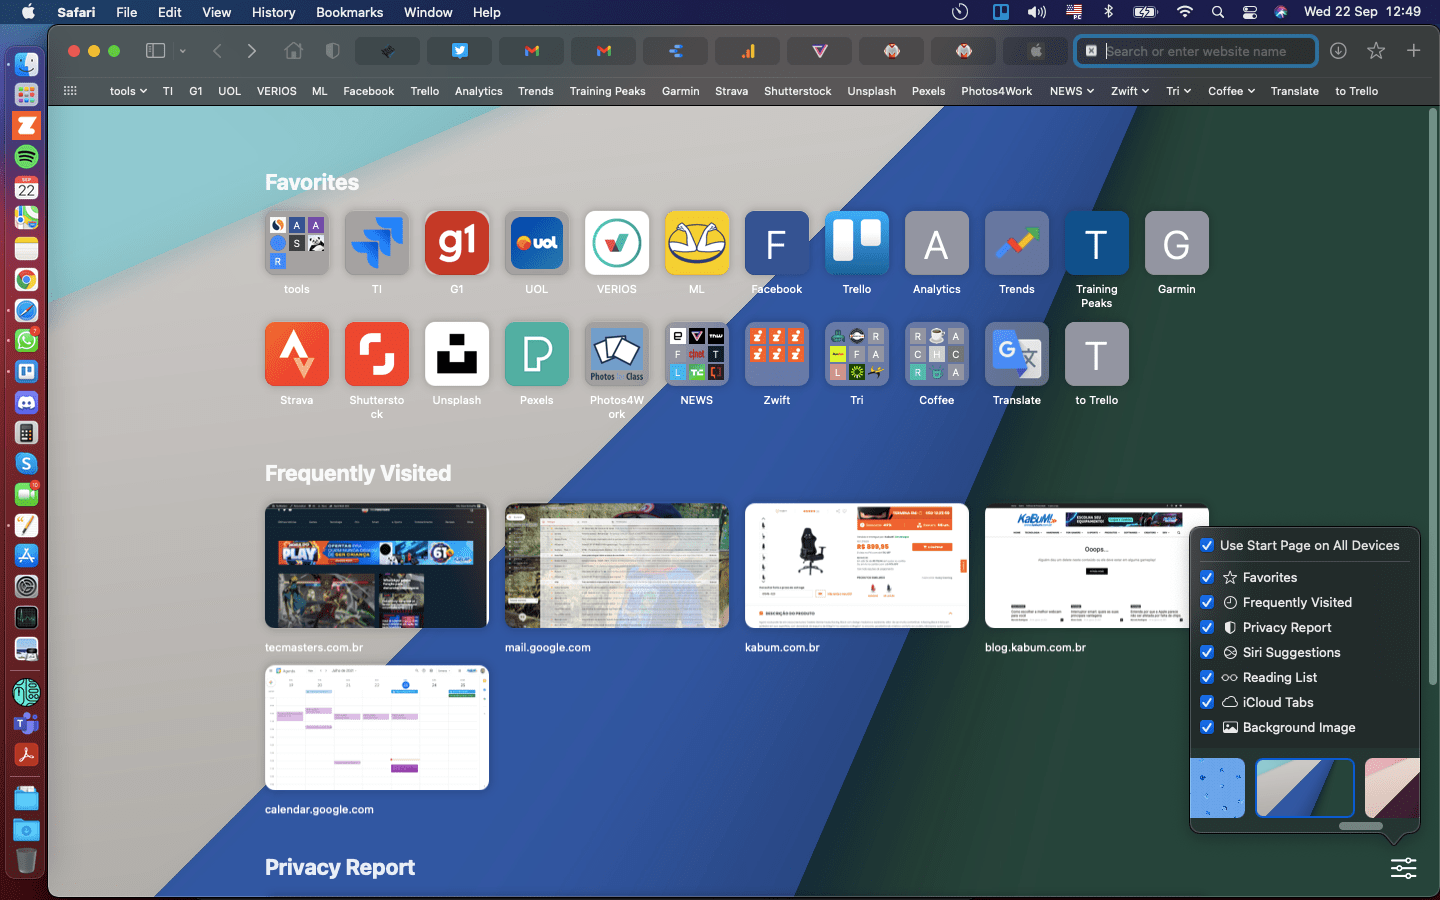Select the blue diagonal background swatch

1305,788
